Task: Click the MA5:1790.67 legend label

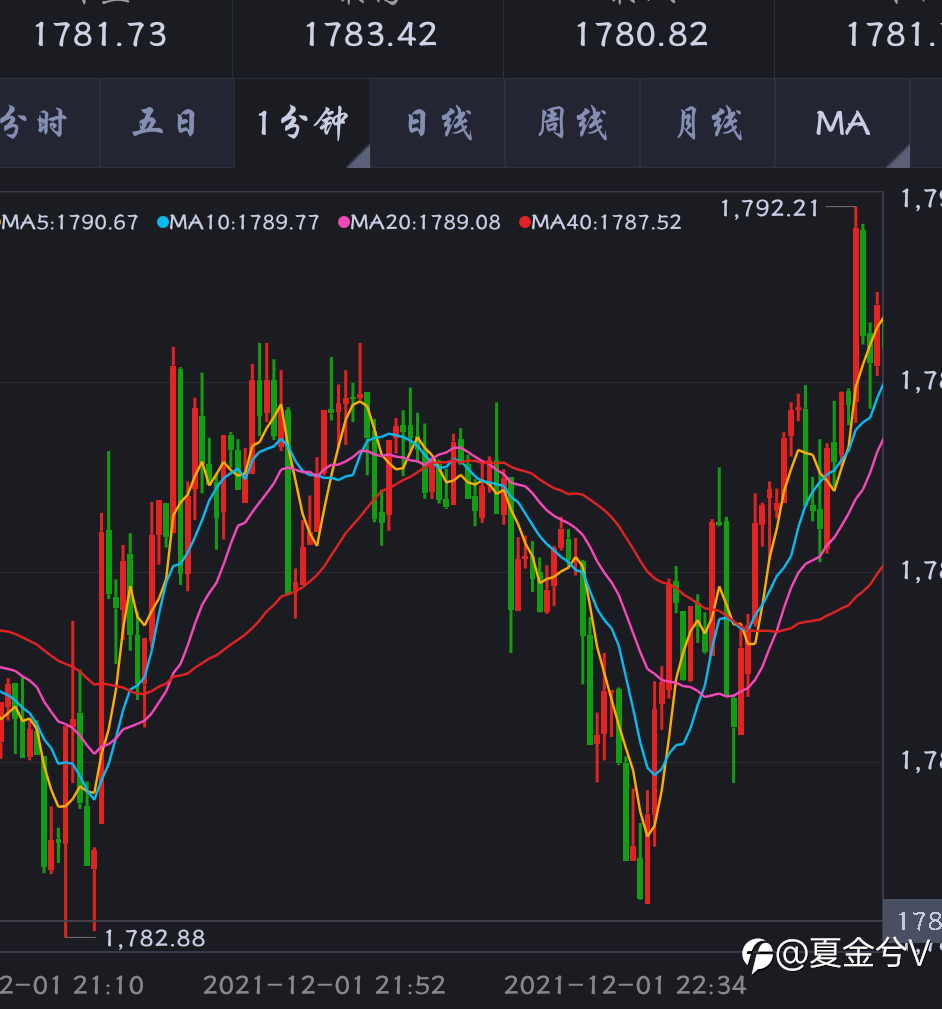Action: 69,223
